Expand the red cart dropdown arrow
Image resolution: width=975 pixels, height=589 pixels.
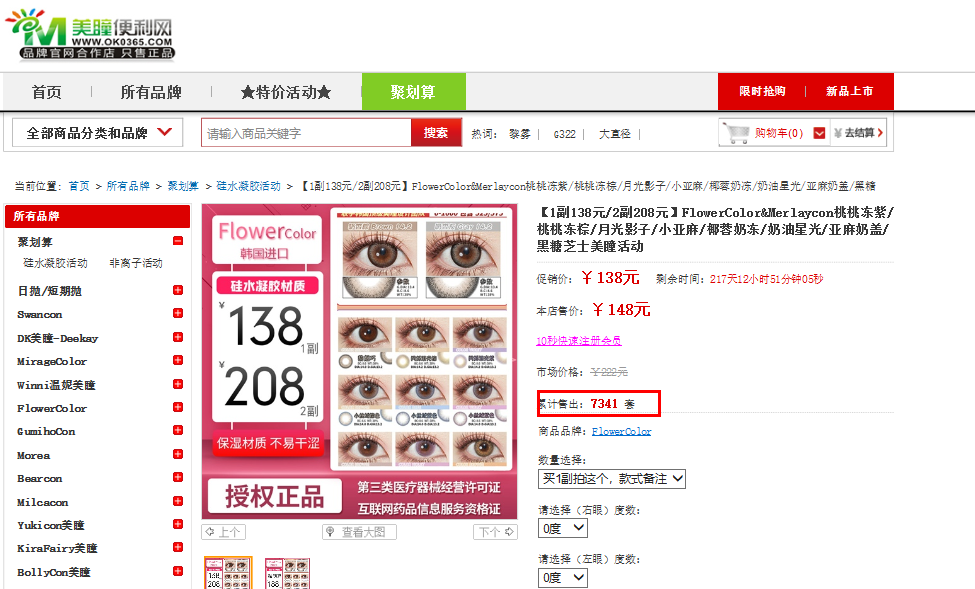[x=820, y=133]
